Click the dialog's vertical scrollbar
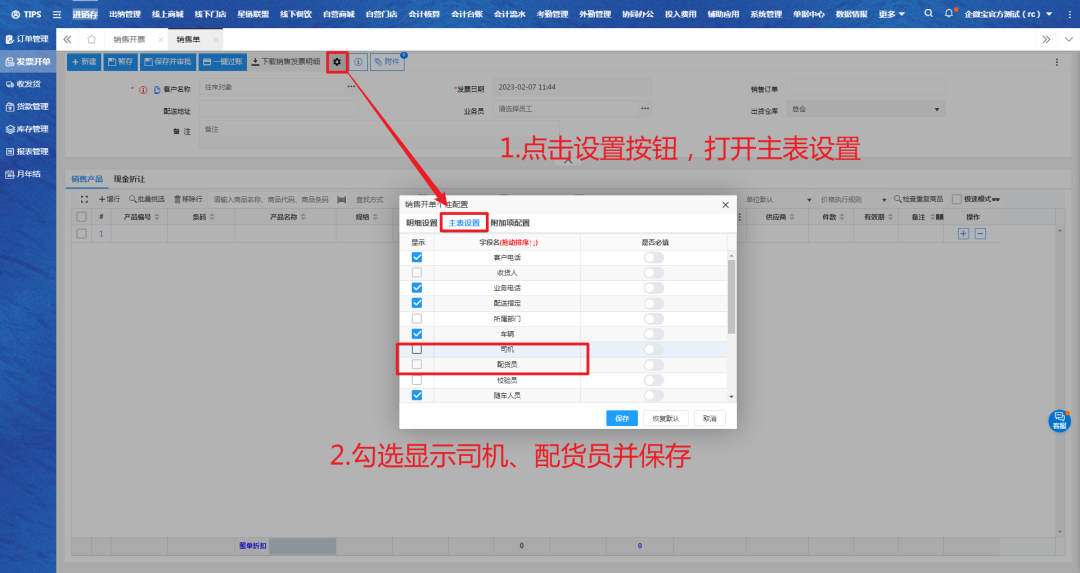 click(731, 300)
